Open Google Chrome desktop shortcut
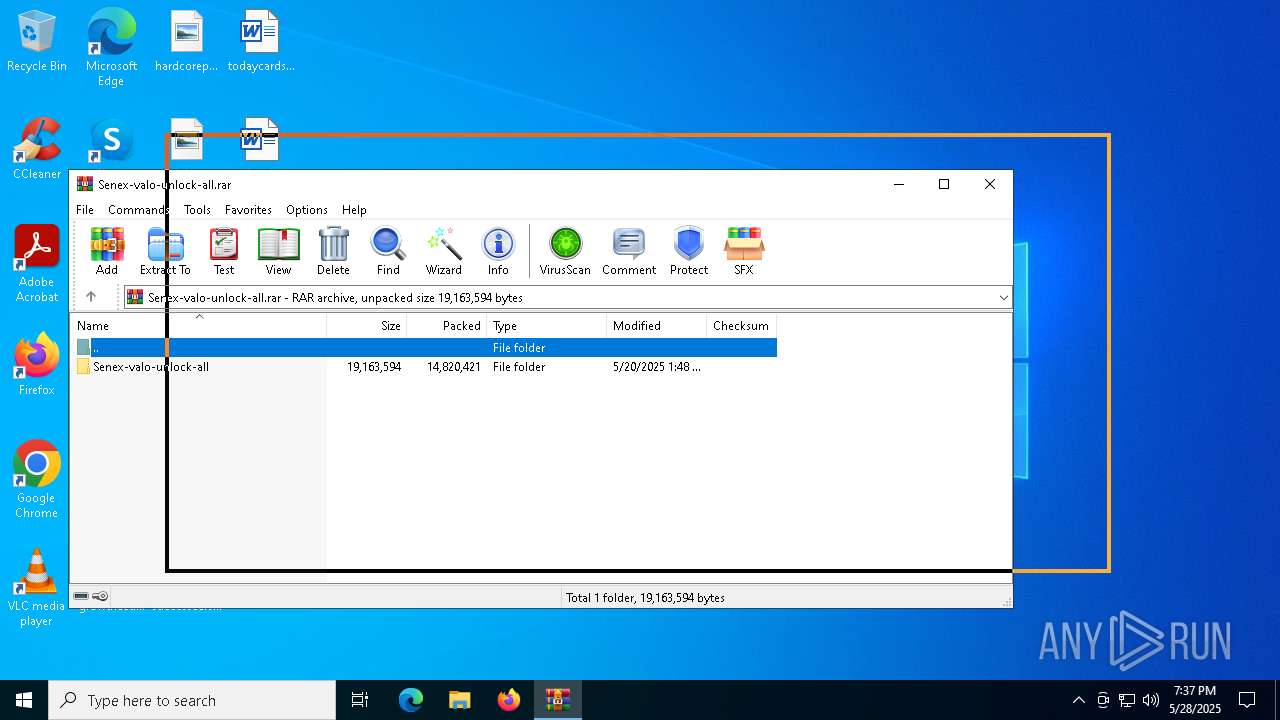 click(37, 479)
